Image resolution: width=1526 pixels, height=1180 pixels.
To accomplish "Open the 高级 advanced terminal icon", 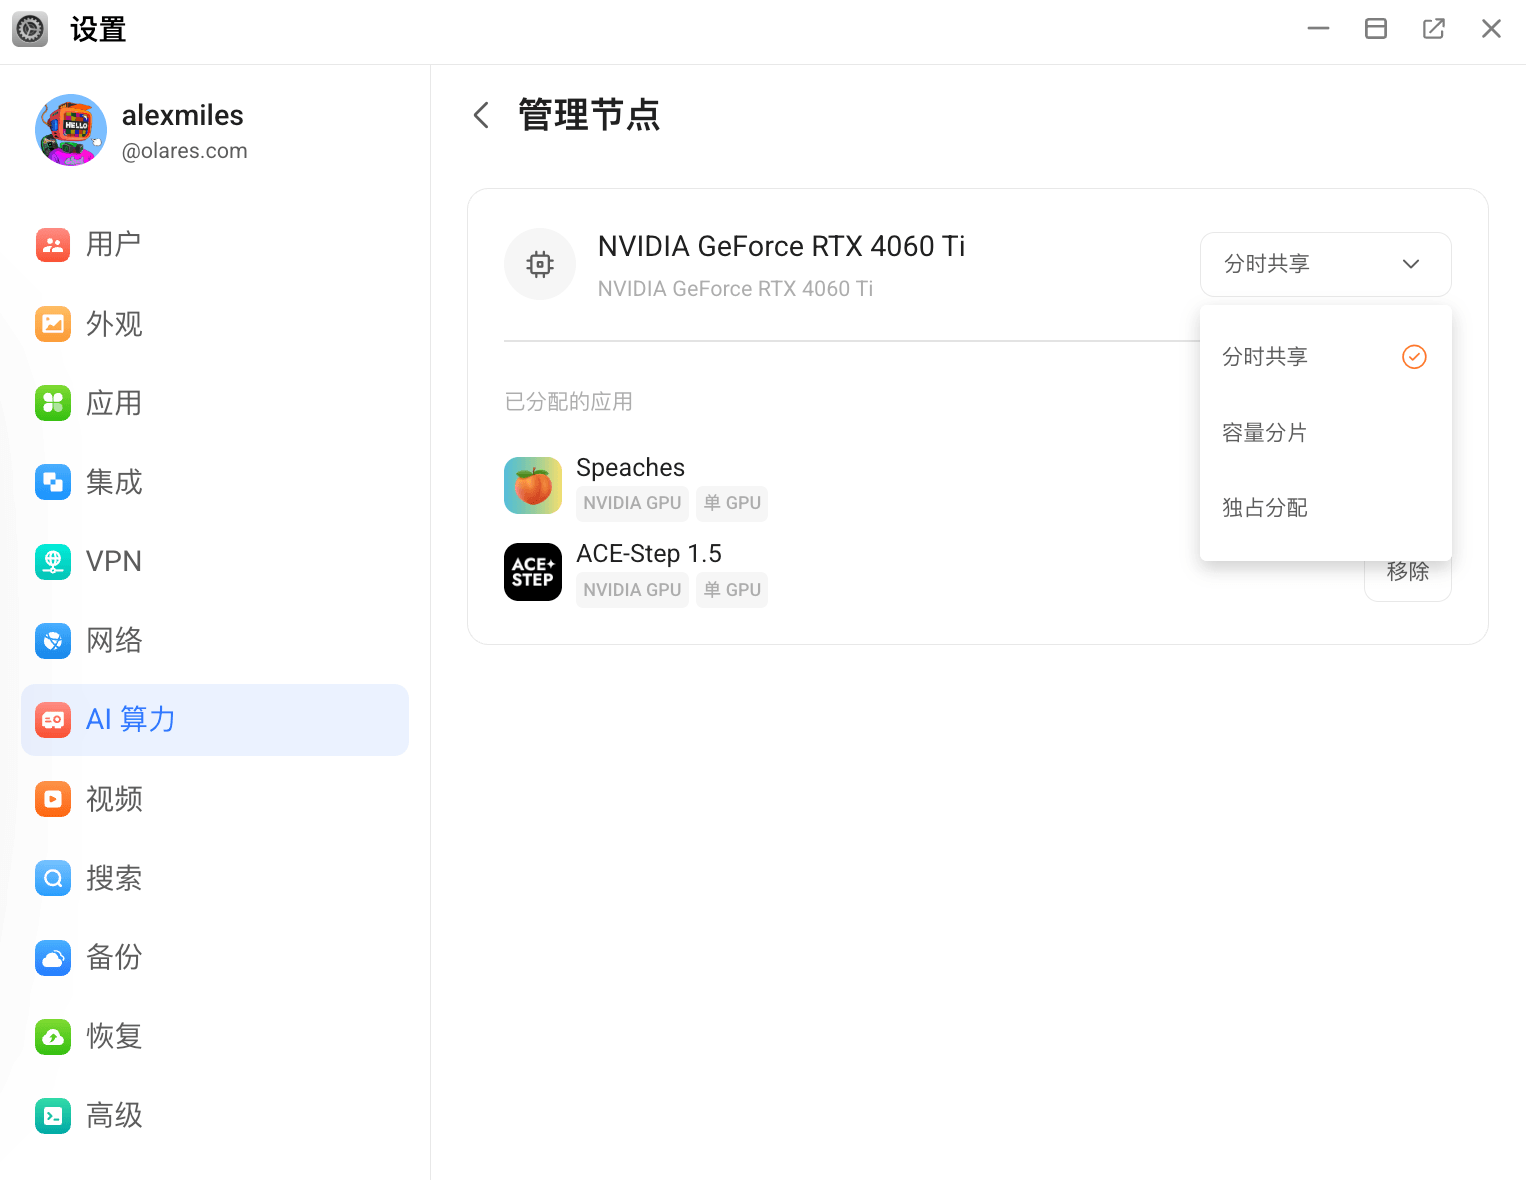I will 53,1115.
